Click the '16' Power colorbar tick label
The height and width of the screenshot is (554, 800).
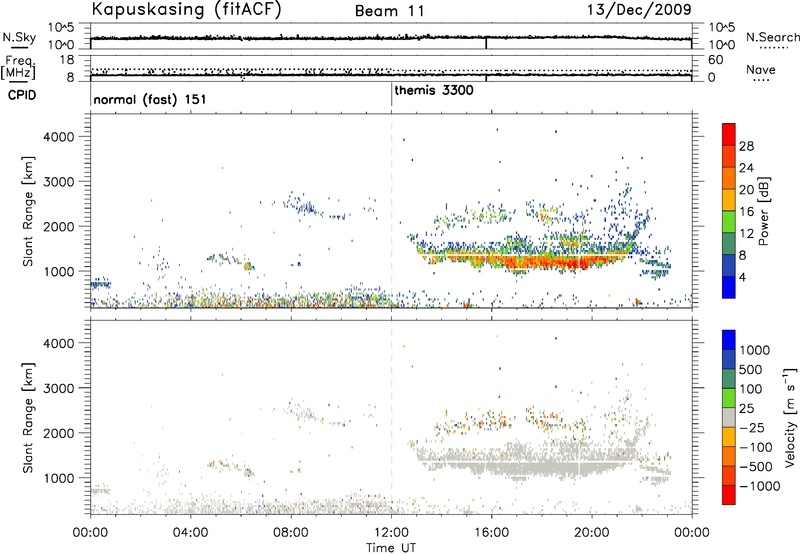[x=746, y=212]
